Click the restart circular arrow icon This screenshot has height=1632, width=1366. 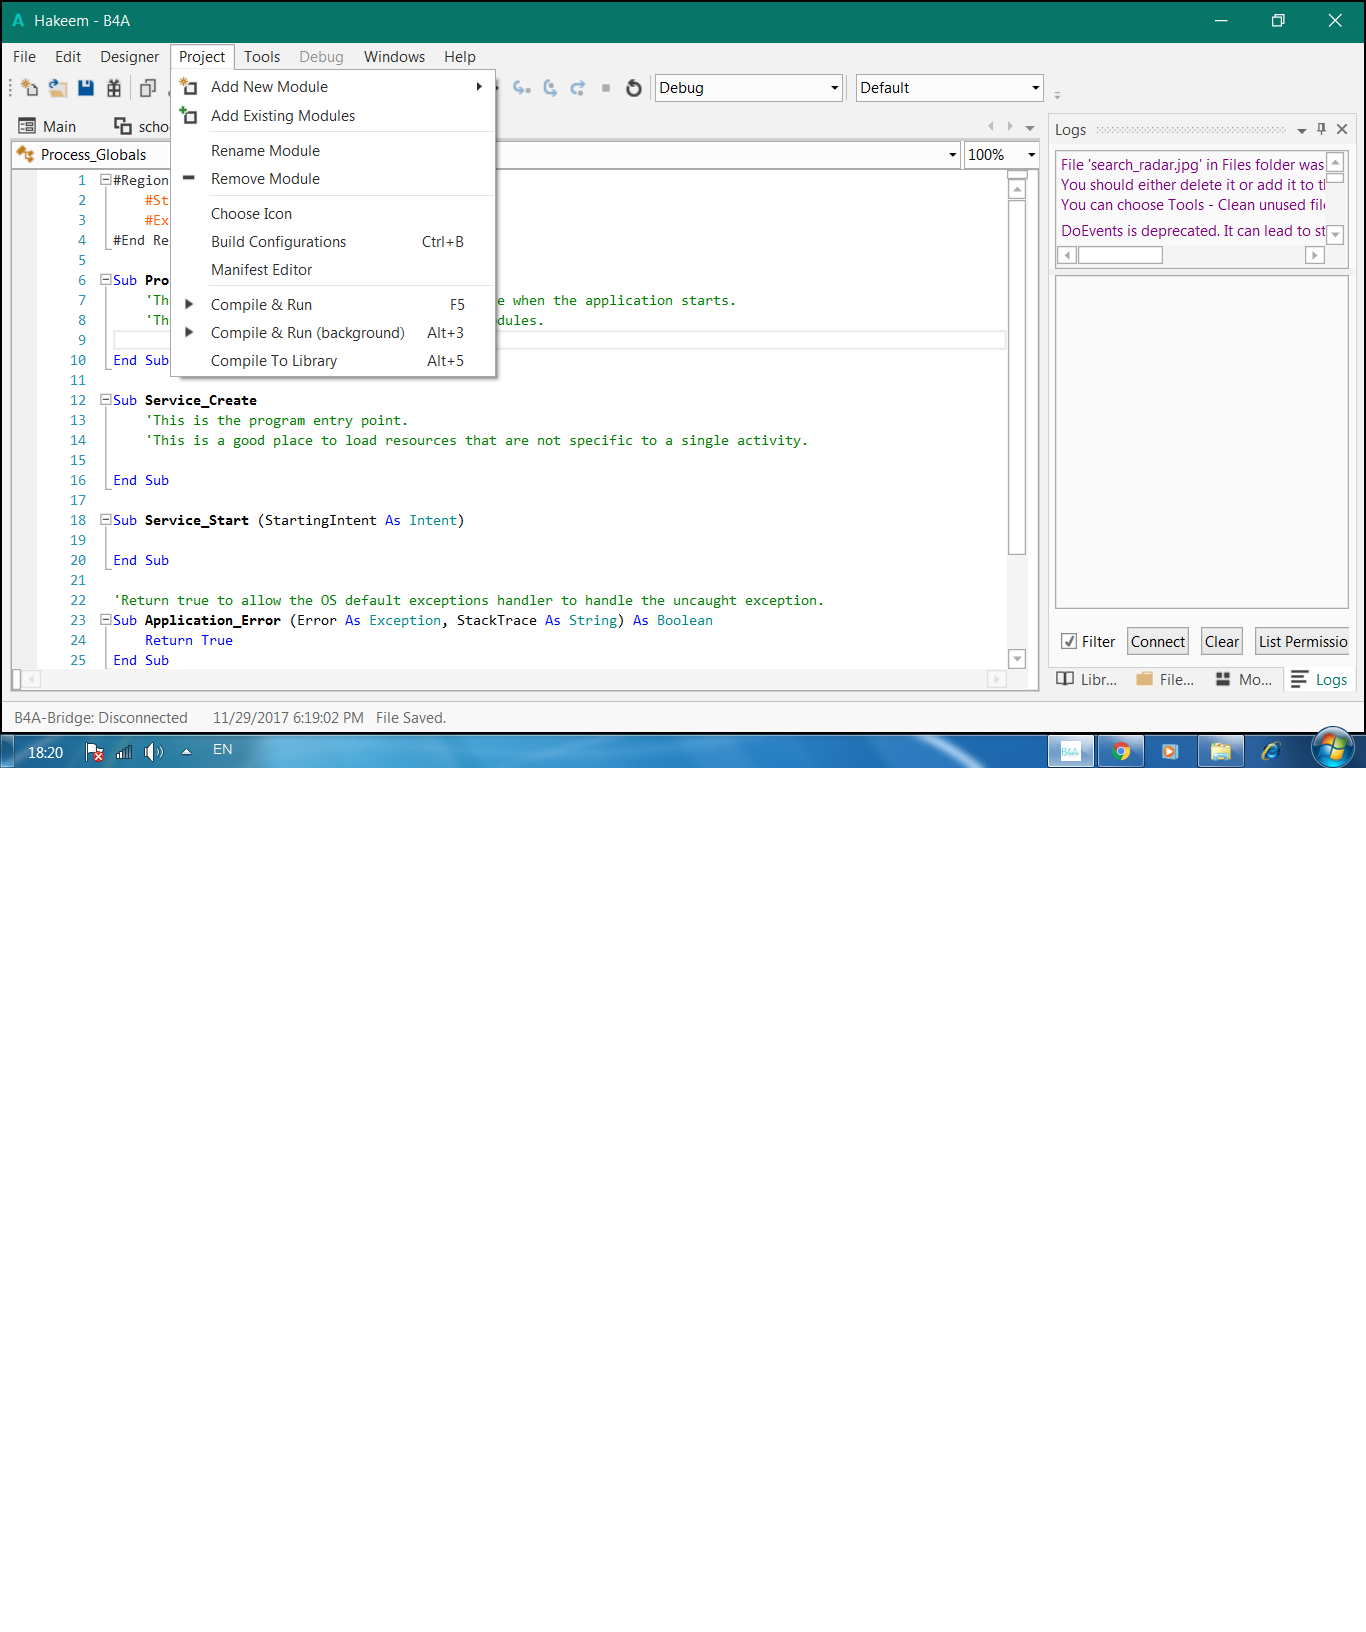coord(634,88)
